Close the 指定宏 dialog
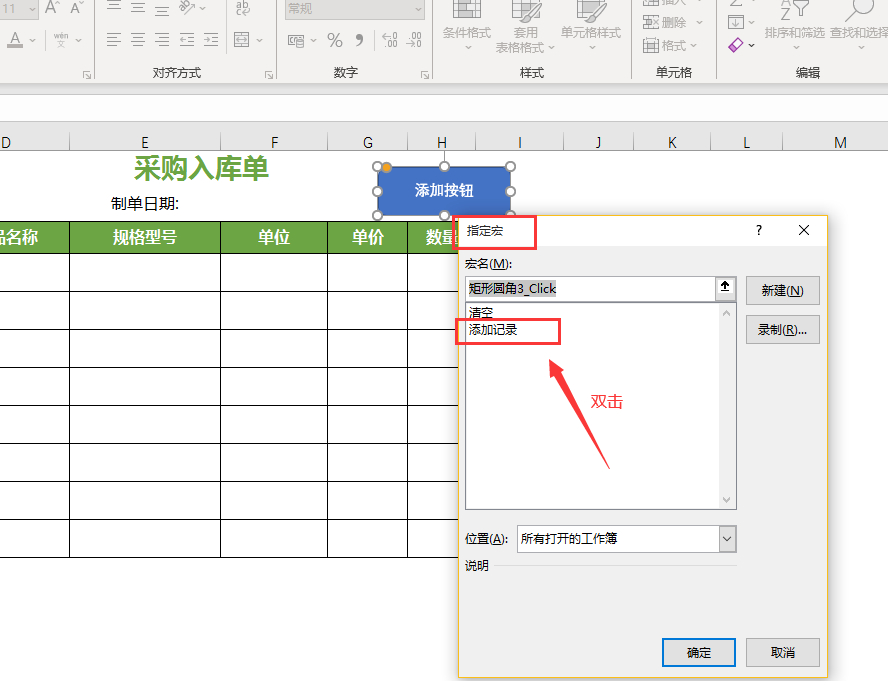 pos(804,230)
